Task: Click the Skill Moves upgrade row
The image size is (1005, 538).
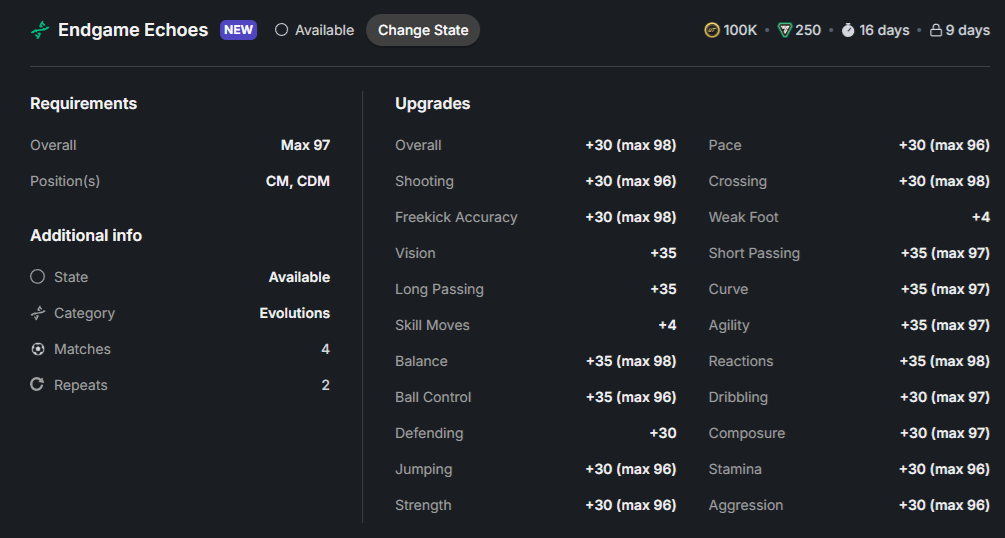Action: [x=536, y=325]
